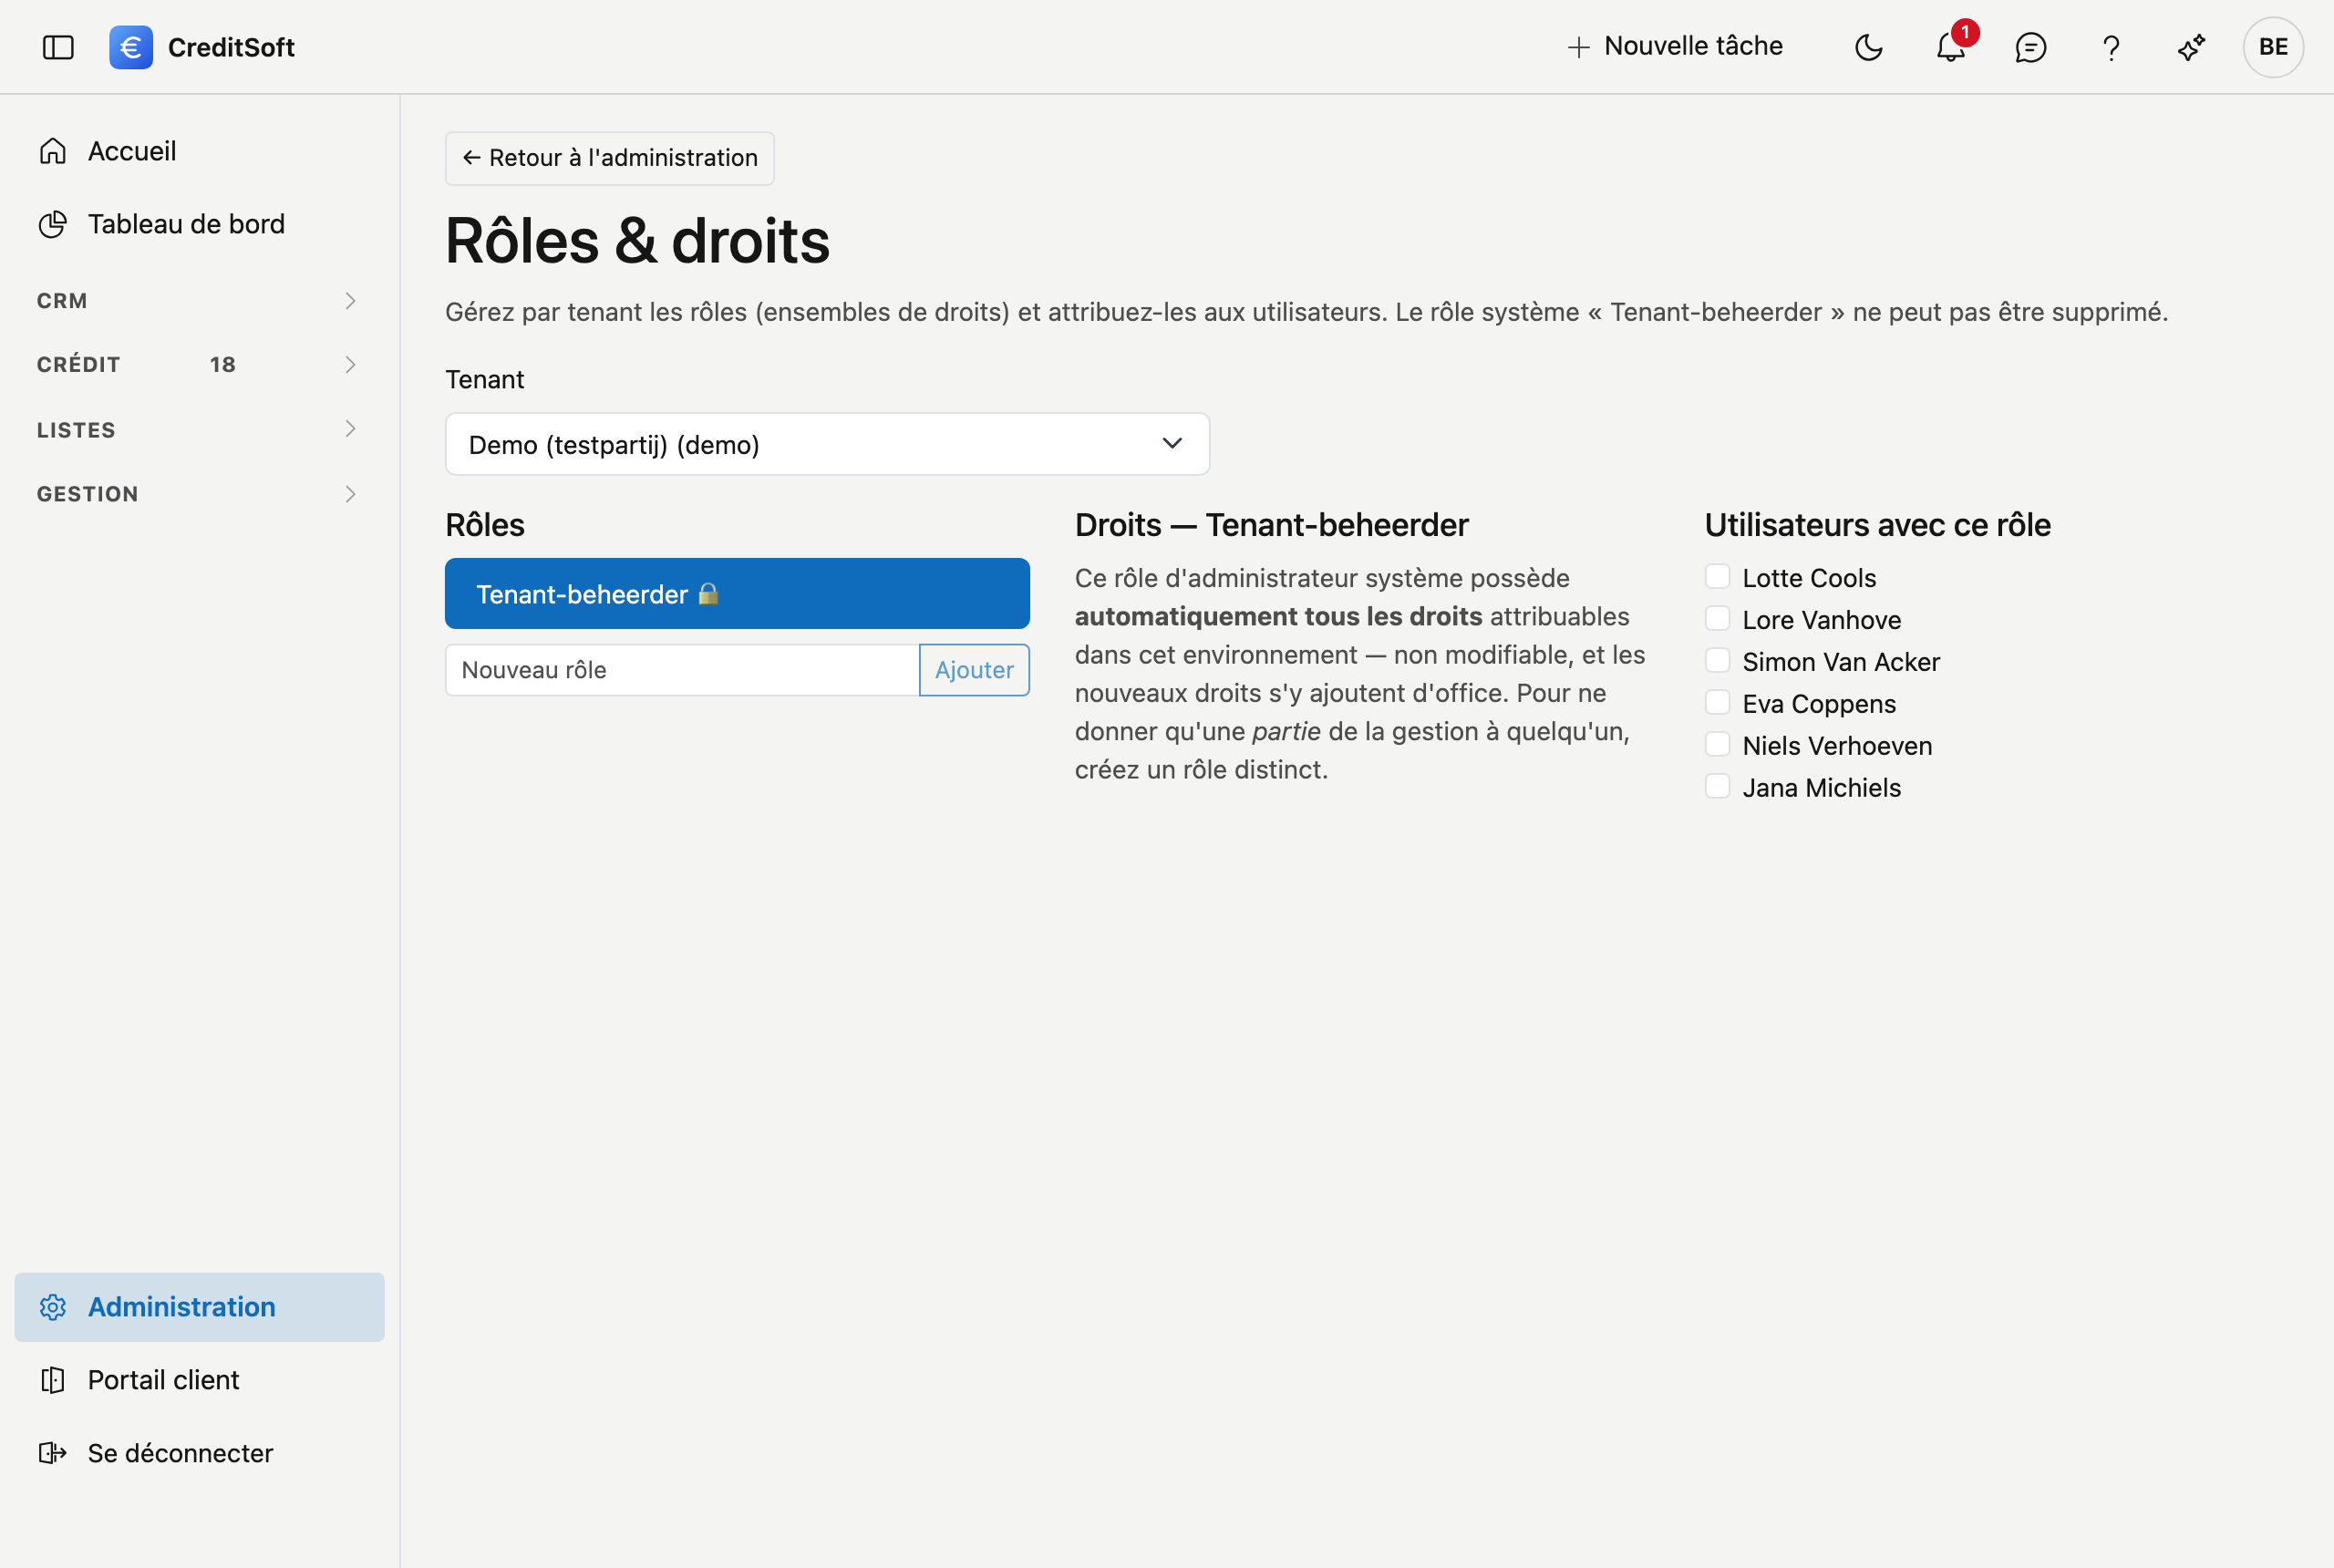Check the Niels Verhoeven checkbox

click(1717, 744)
